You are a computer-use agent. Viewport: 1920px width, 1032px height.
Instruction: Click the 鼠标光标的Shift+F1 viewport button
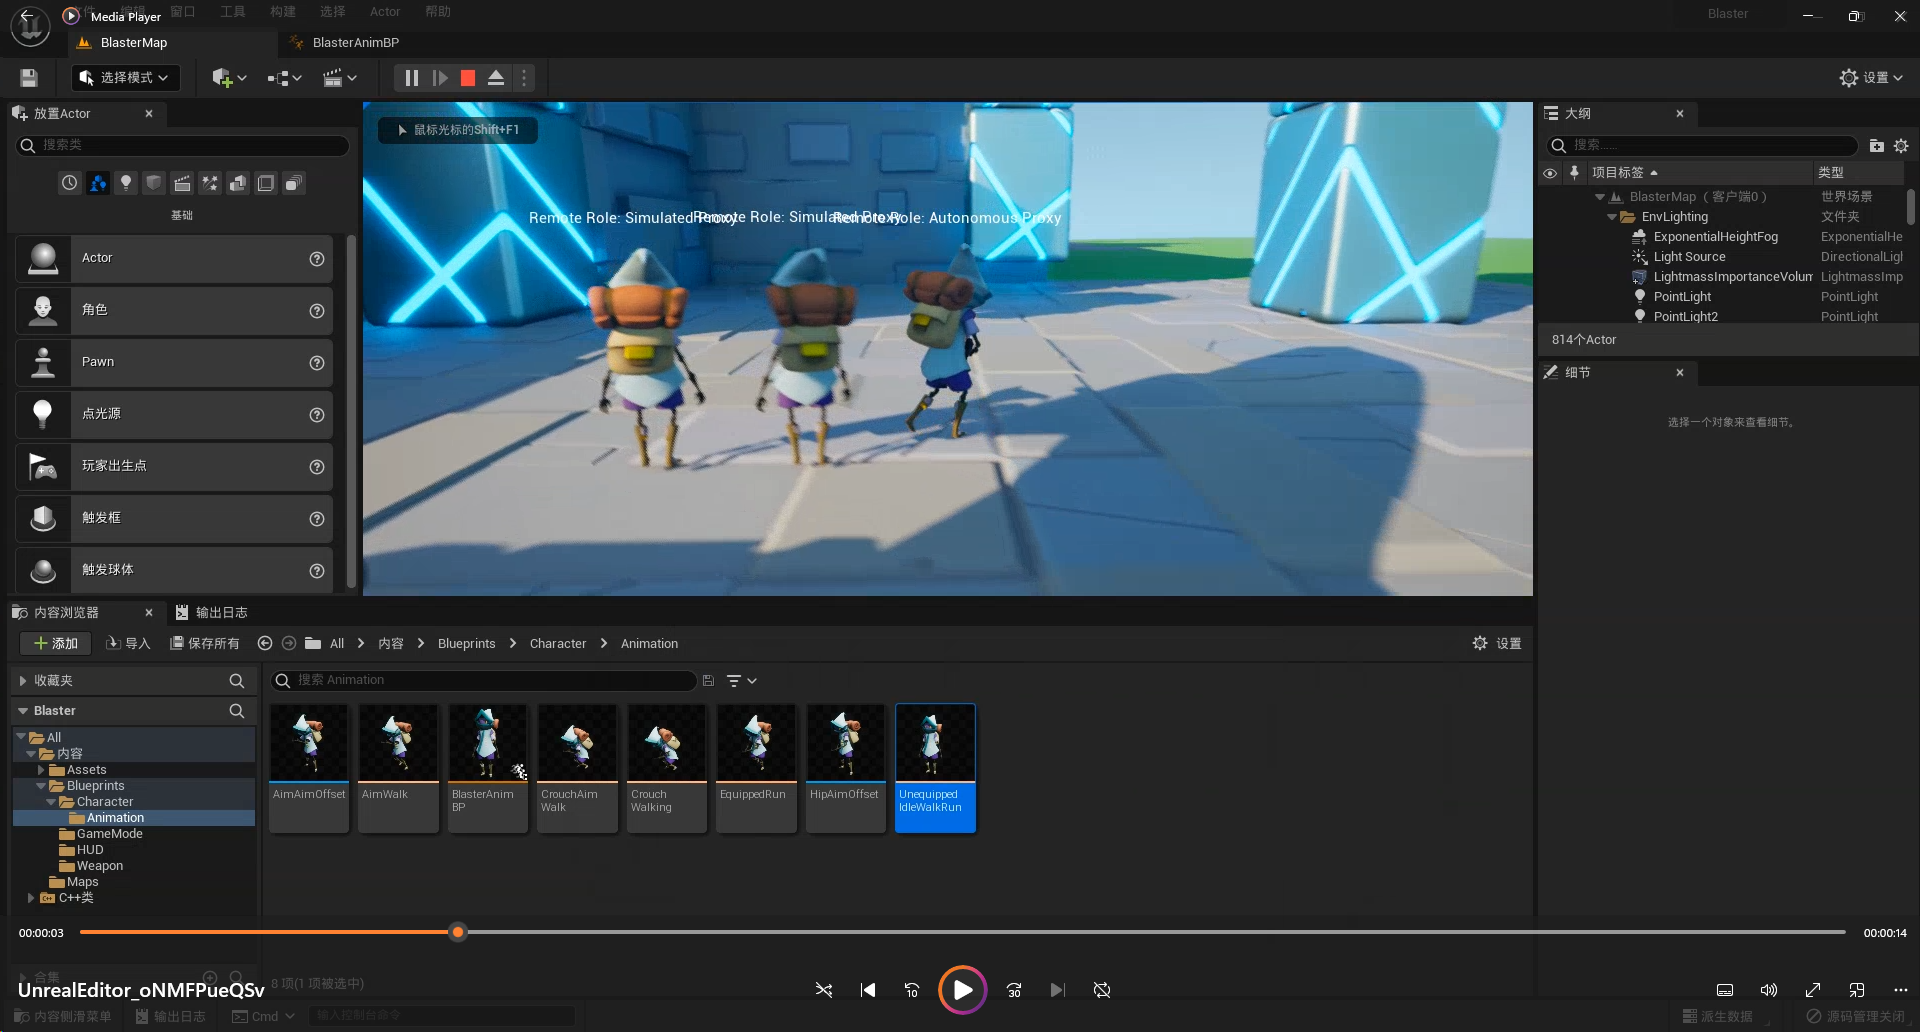click(x=458, y=130)
